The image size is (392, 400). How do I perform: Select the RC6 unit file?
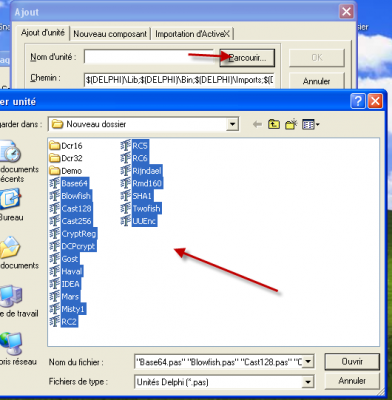135,158
